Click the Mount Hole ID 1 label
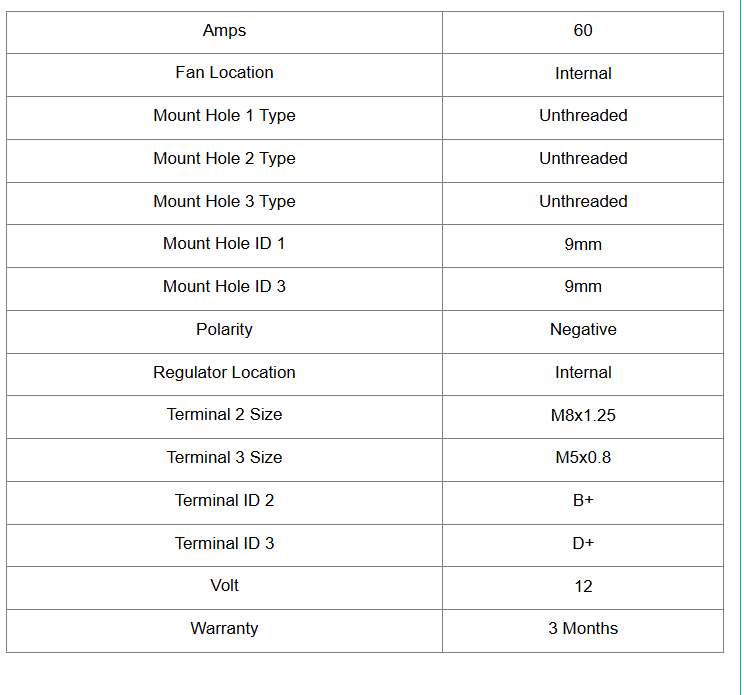Image resolution: width=744 pixels, height=695 pixels. click(x=224, y=244)
